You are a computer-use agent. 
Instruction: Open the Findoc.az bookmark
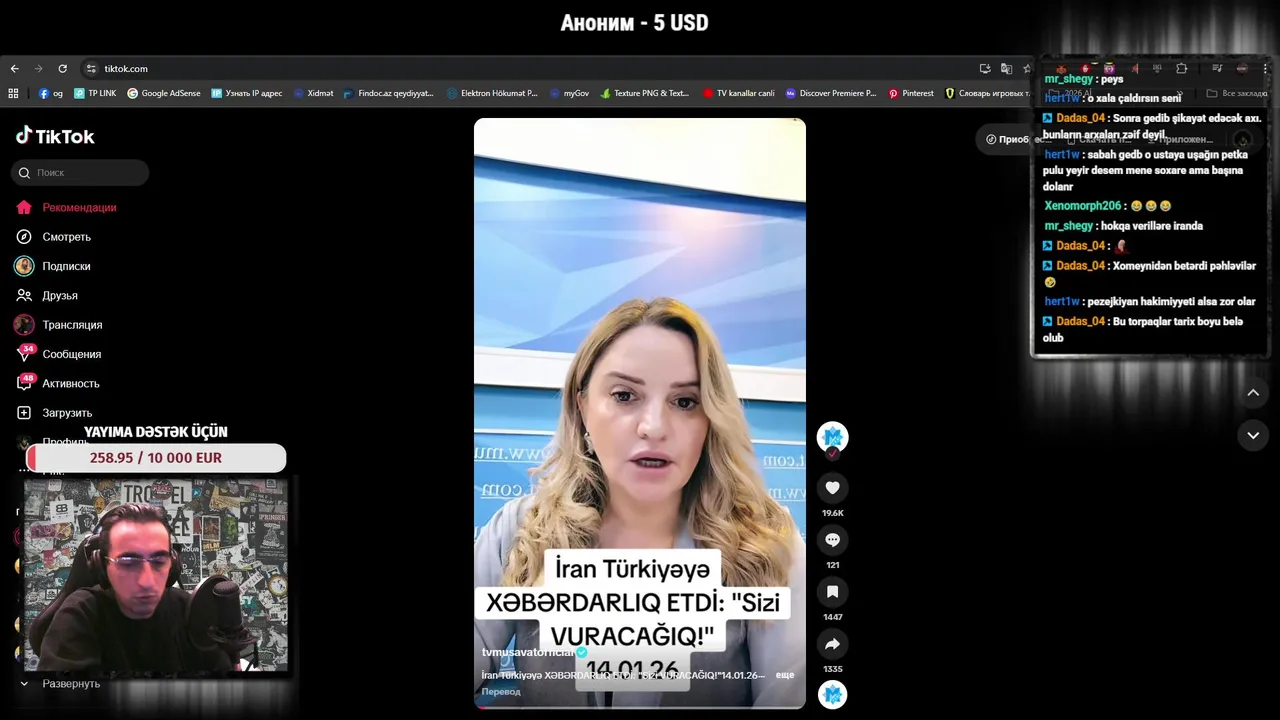(x=389, y=93)
